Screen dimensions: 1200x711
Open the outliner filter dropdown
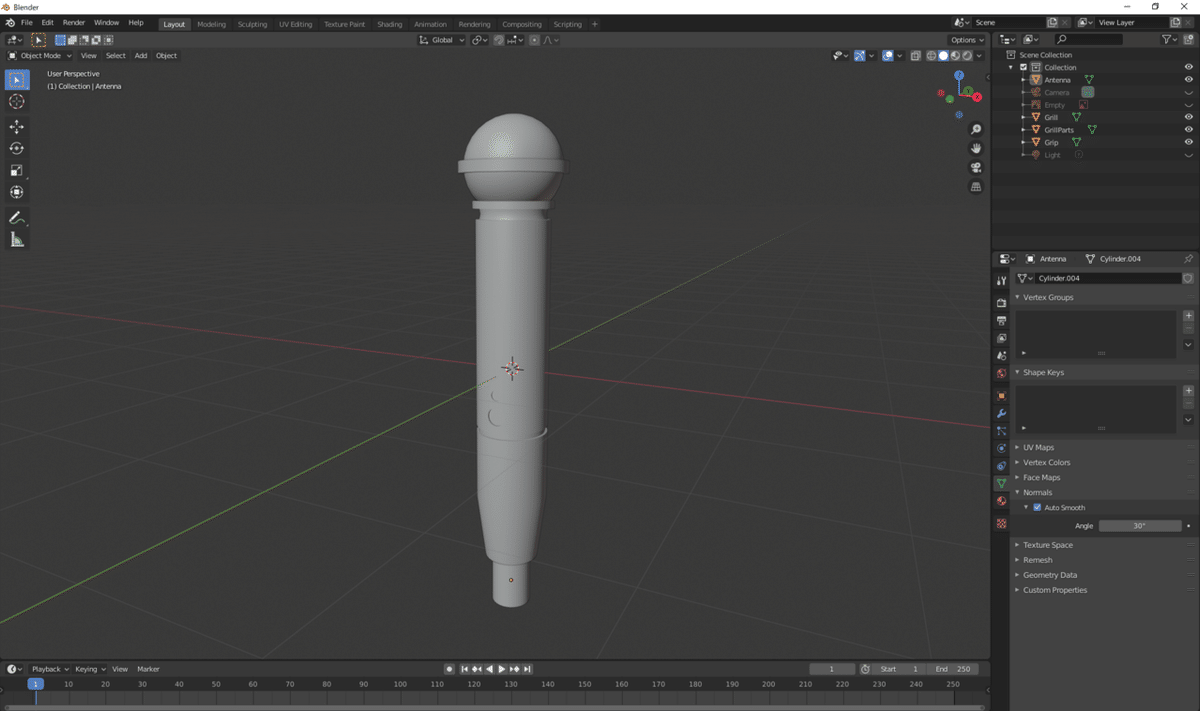coord(1169,39)
